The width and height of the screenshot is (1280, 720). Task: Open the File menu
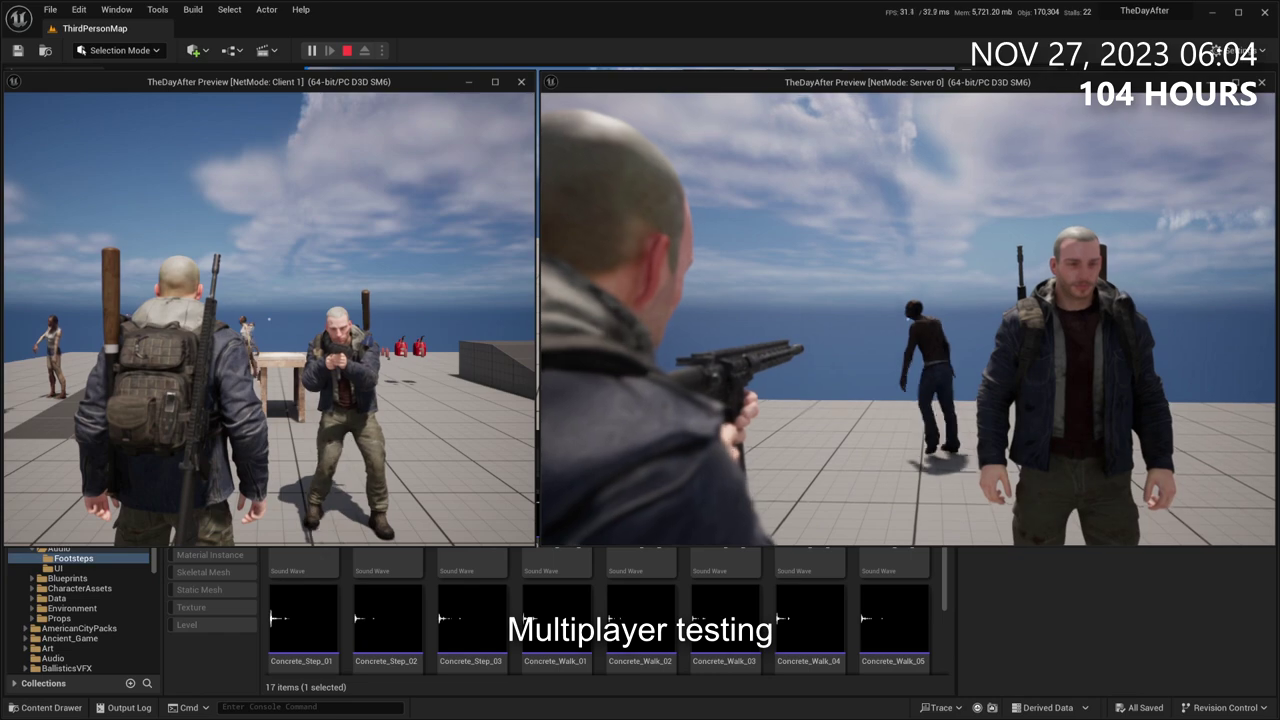pyautogui.click(x=50, y=9)
